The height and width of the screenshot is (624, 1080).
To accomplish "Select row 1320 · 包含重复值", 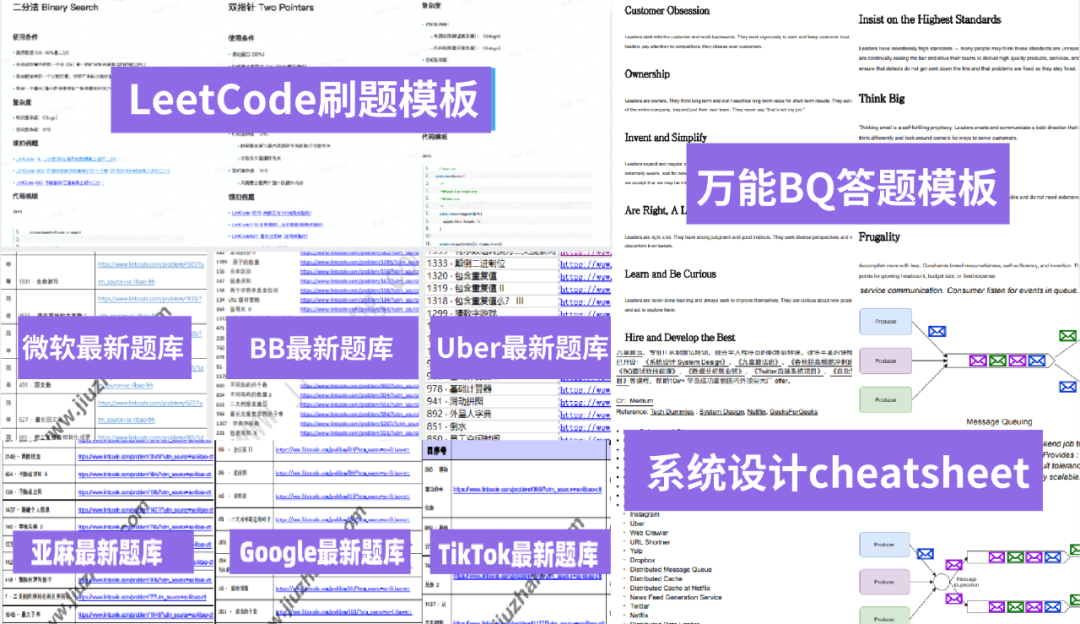I will (x=492, y=275).
